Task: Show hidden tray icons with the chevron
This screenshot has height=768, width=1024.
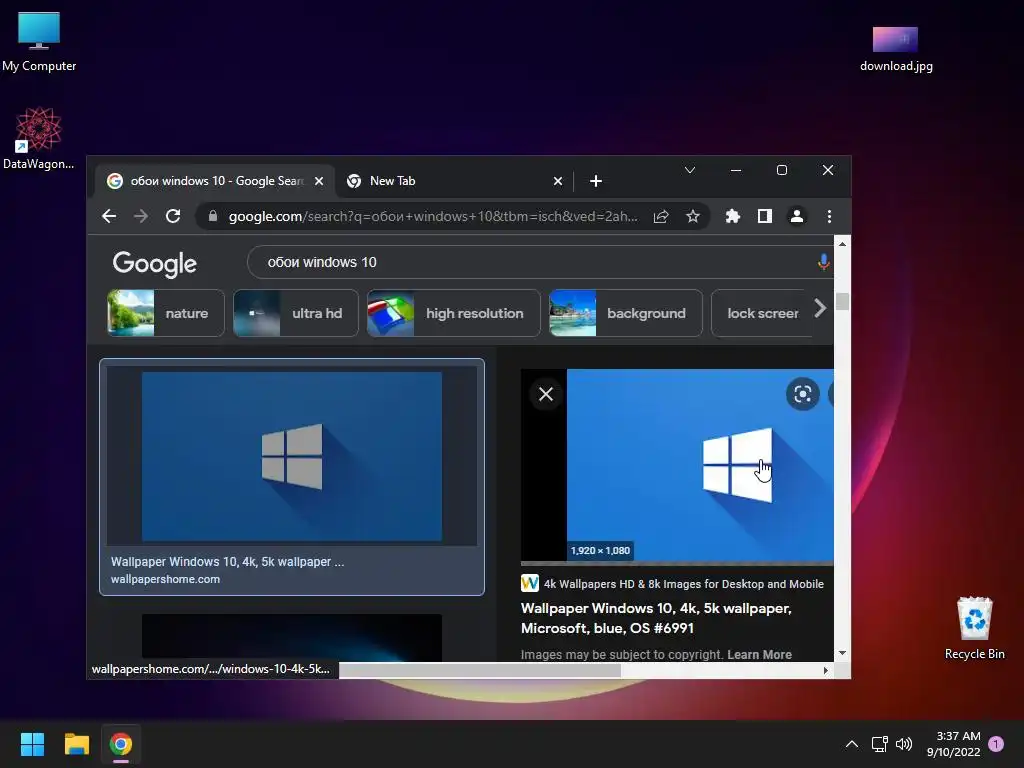Action: [852, 744]
